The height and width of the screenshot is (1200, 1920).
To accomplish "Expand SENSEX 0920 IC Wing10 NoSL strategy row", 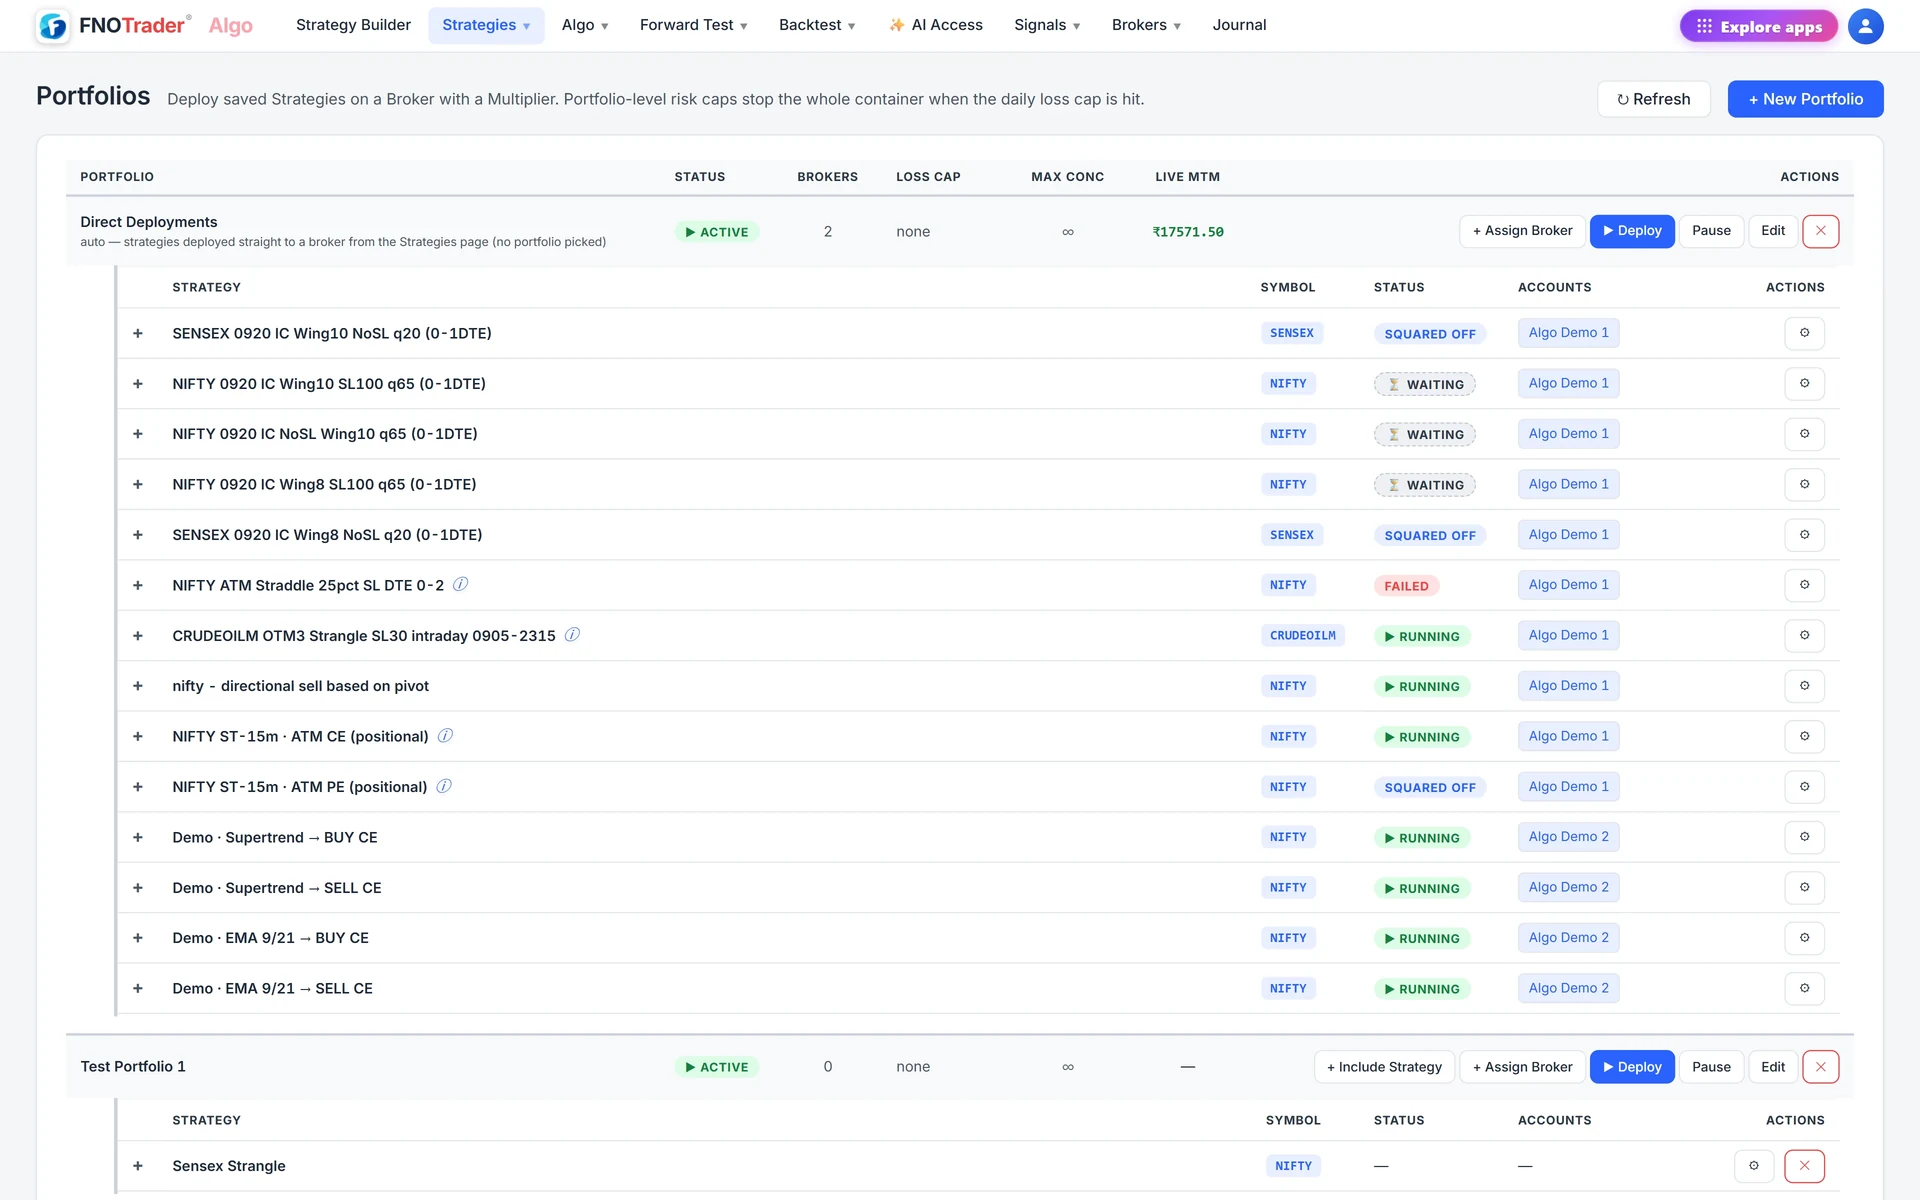I will (x=138, y=333).
